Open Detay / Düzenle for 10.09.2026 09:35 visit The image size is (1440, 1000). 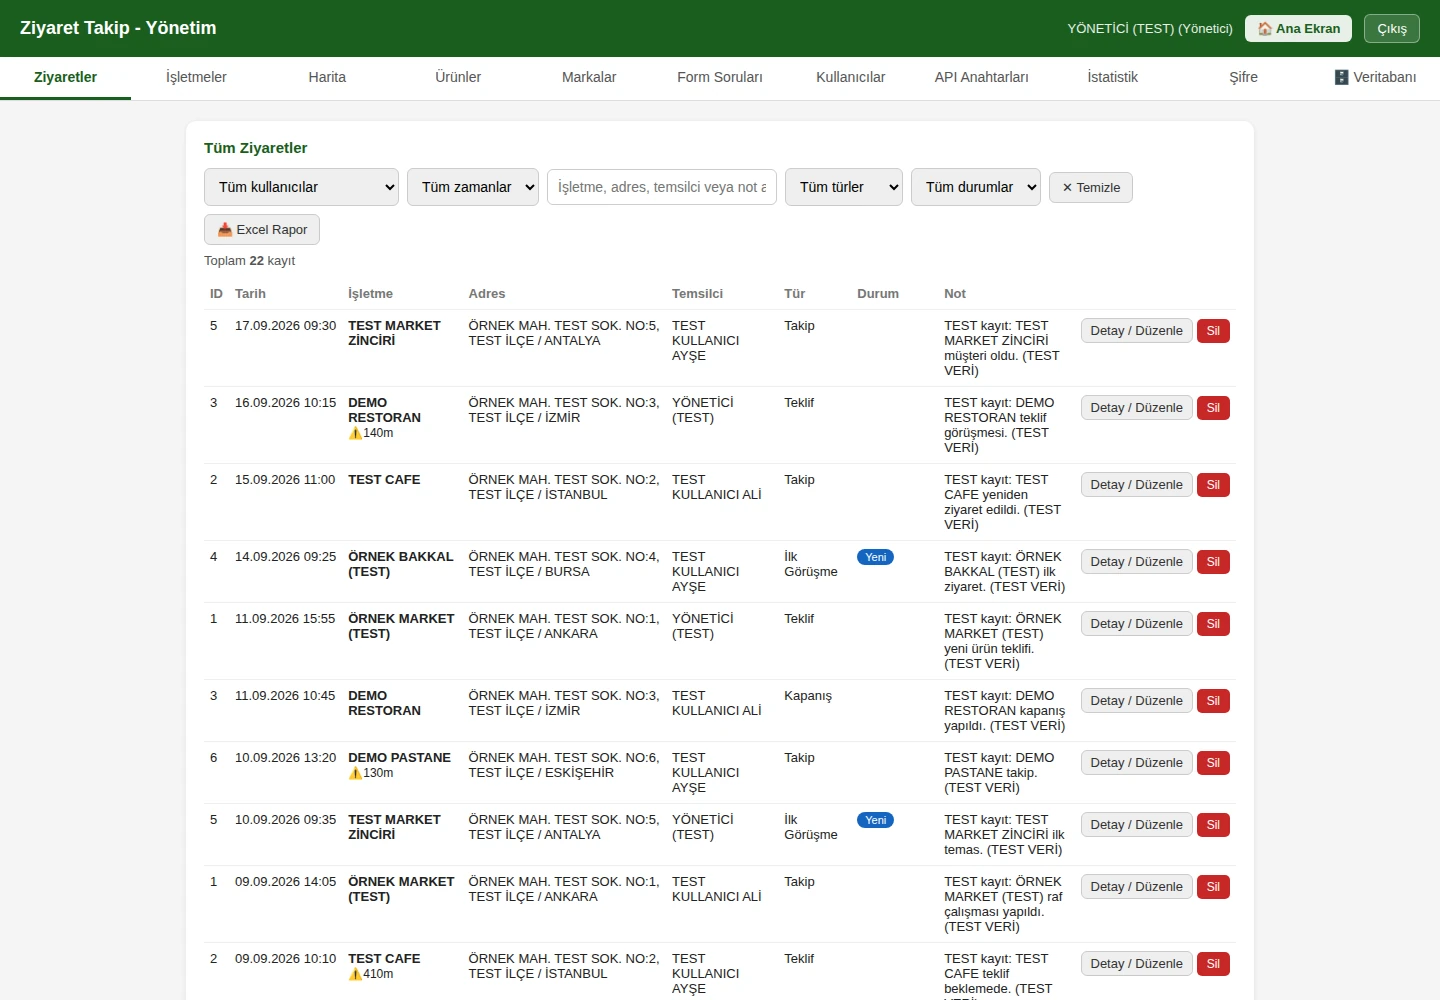tap(1136, 825)
